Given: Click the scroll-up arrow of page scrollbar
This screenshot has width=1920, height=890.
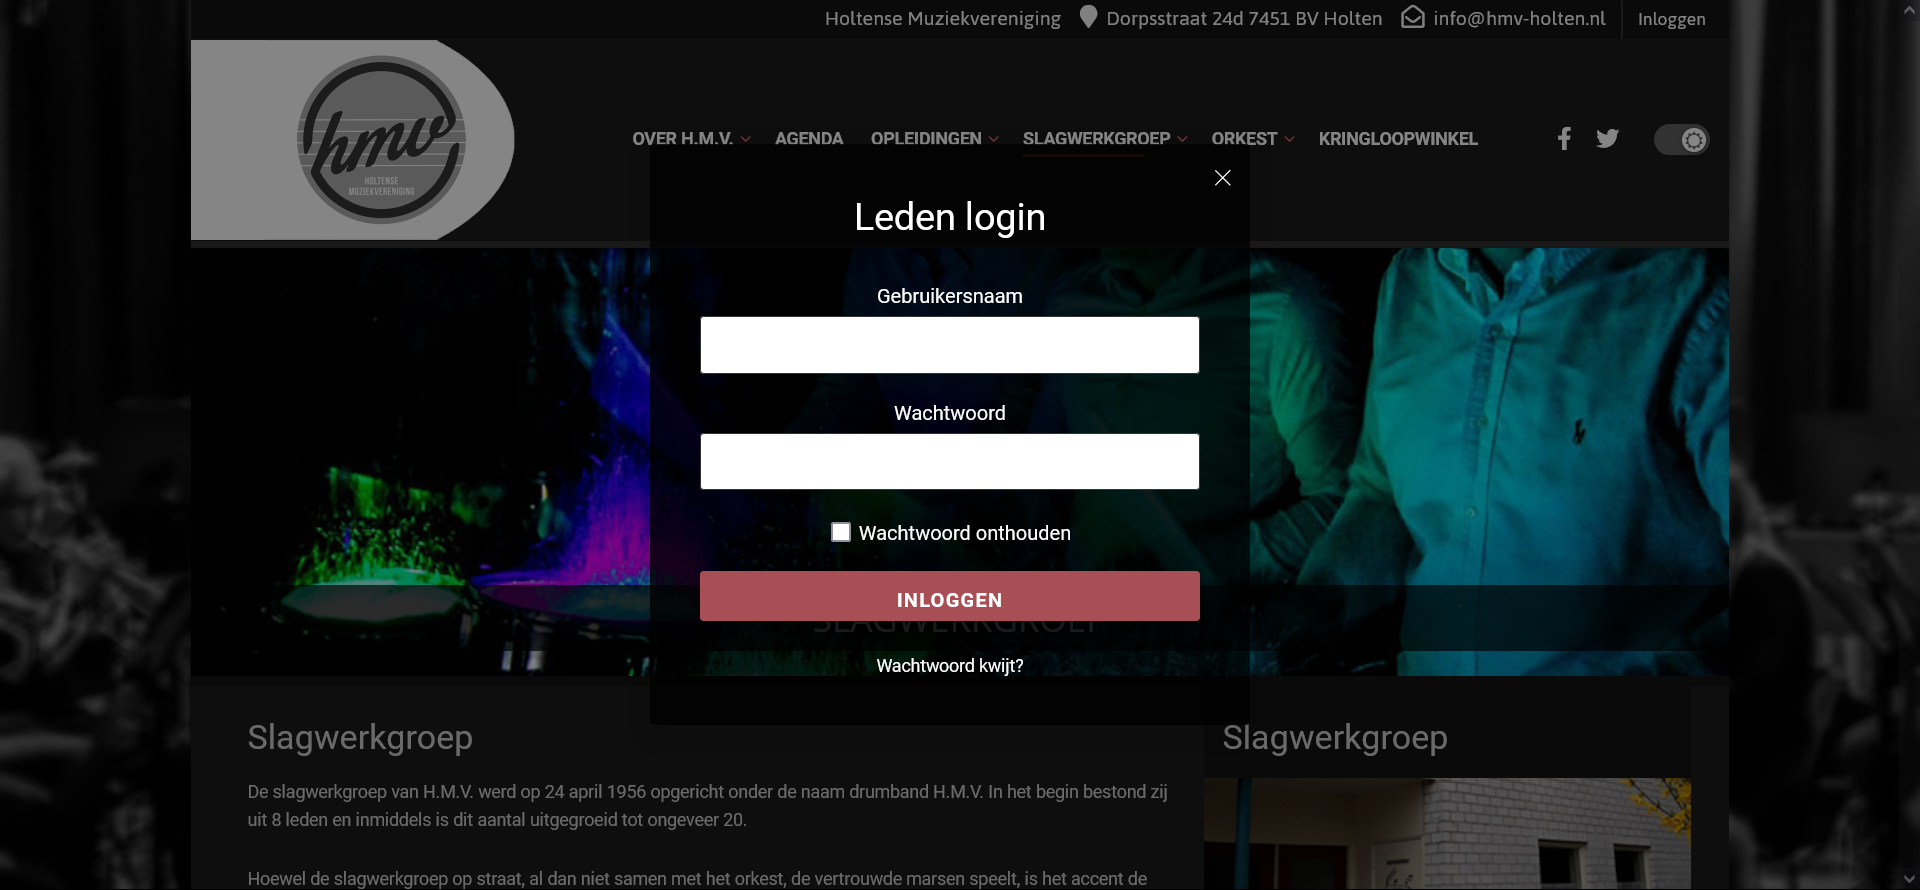Looking at the screenshot, I should [x=1909, y=9].
